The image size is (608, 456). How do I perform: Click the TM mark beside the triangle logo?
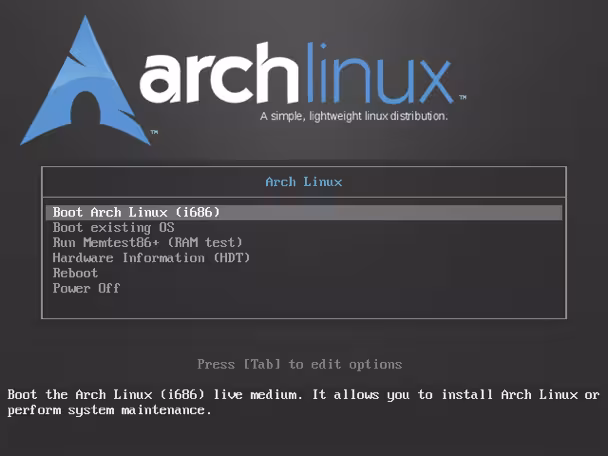click(x=154, y=132)
